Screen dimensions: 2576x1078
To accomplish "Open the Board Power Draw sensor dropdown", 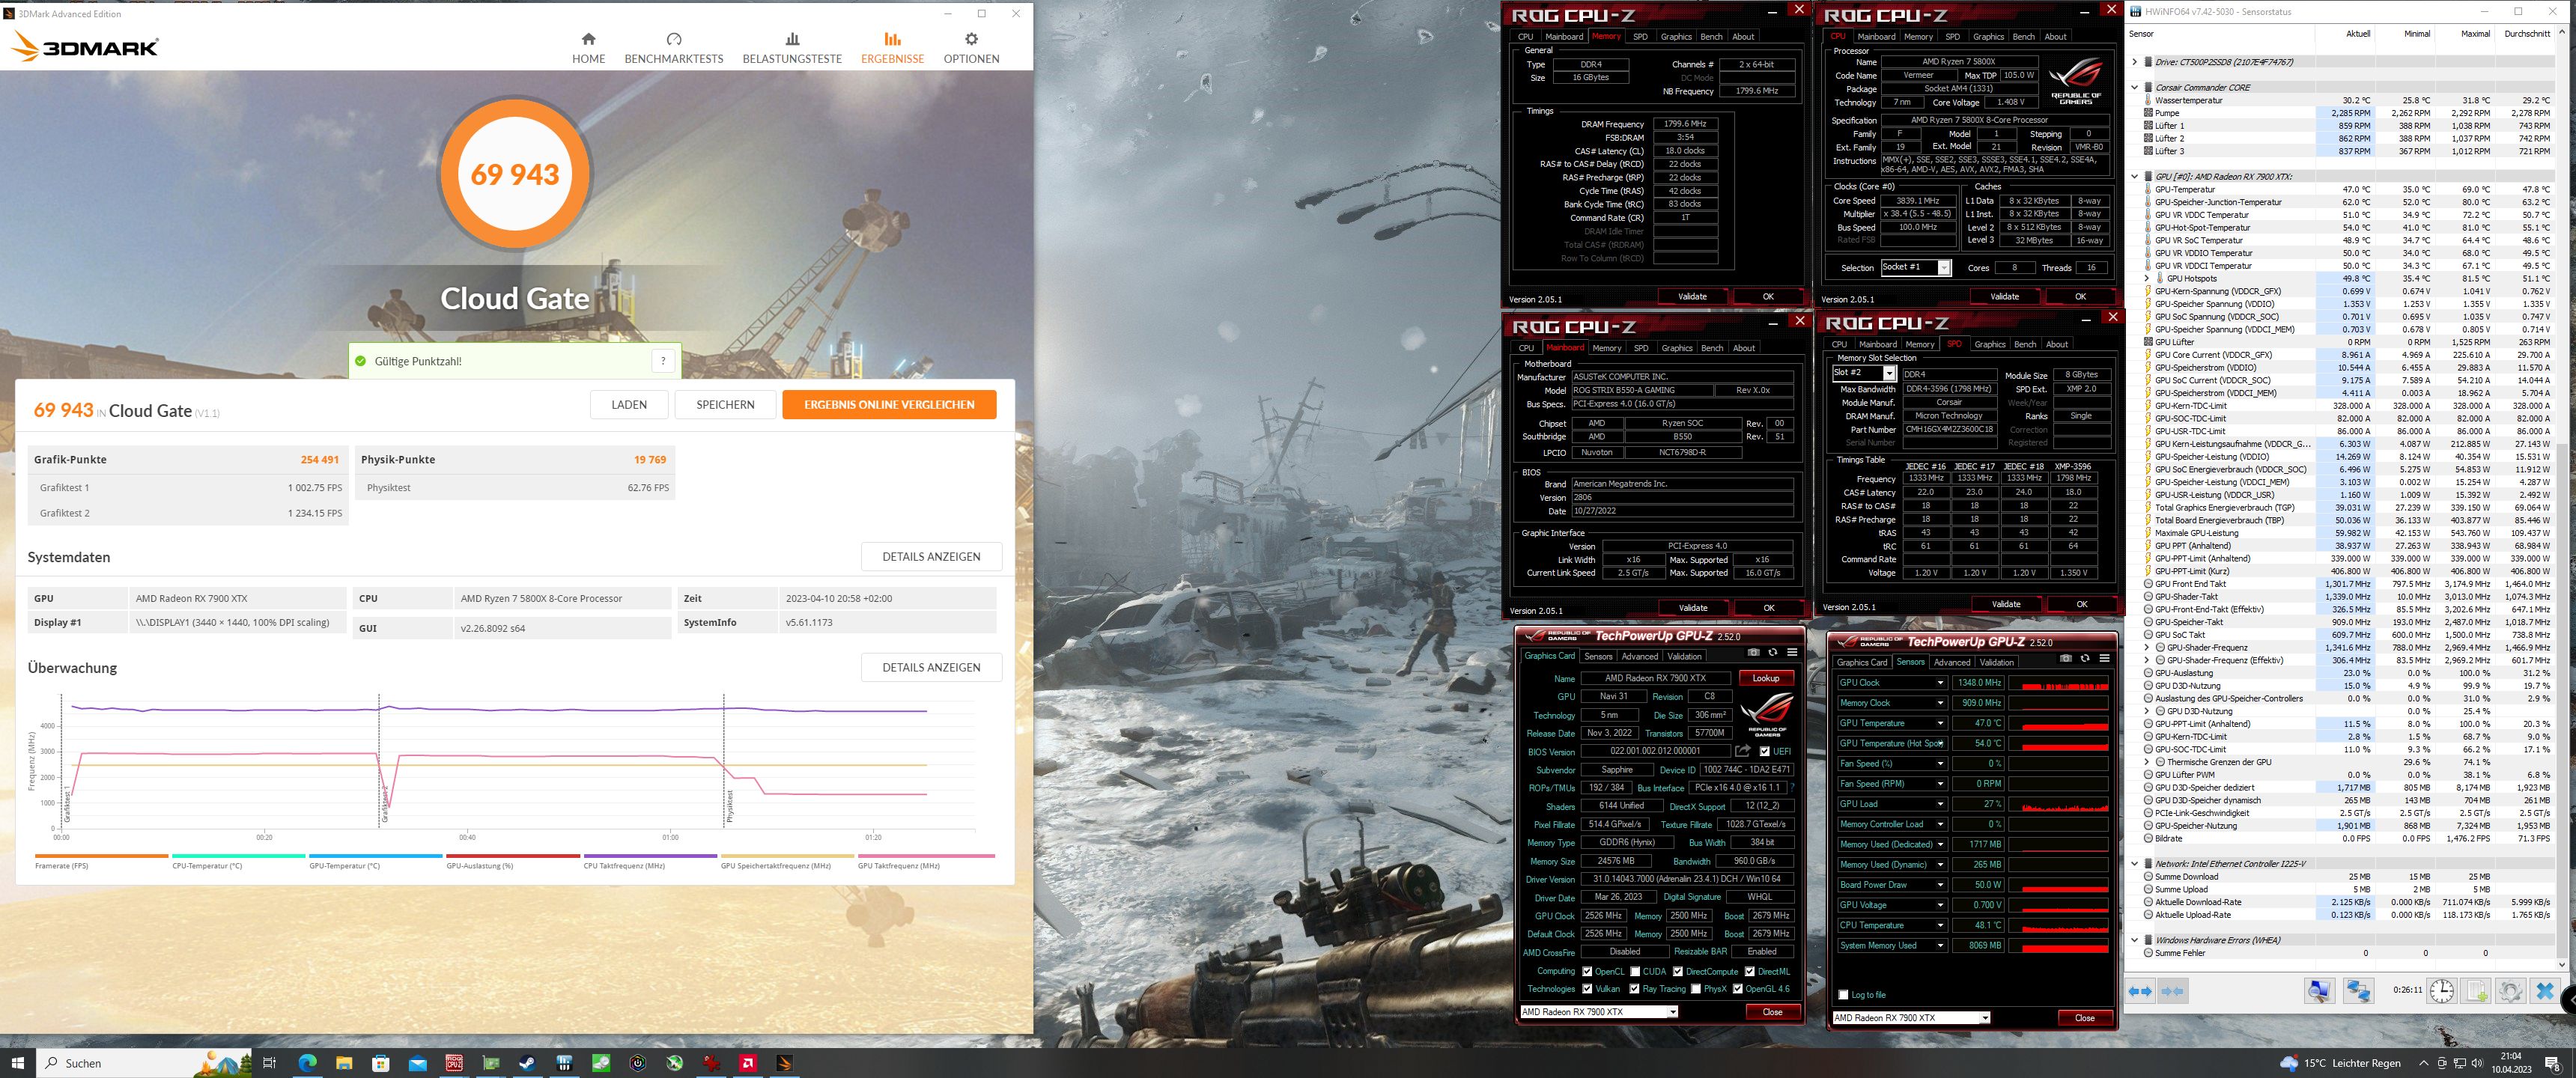I will pos(1940,885).
